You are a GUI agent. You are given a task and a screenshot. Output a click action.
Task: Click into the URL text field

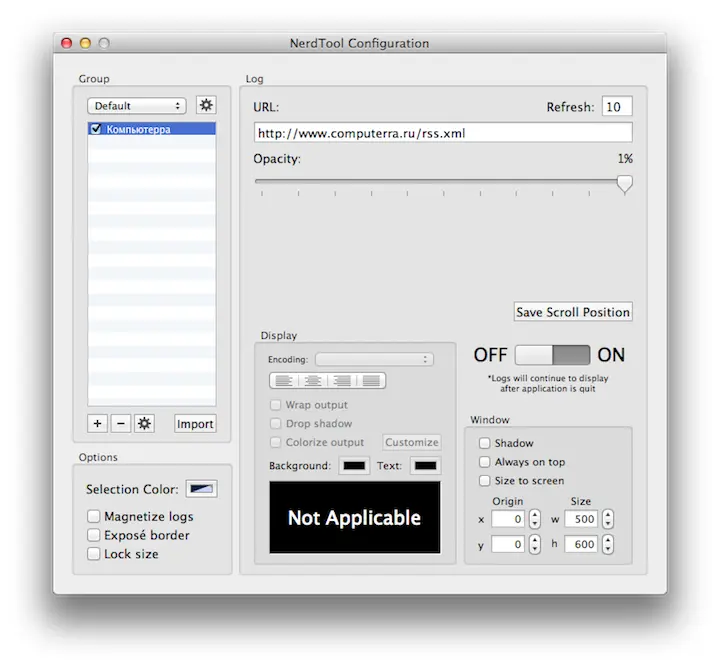click(x=443, y=132)
